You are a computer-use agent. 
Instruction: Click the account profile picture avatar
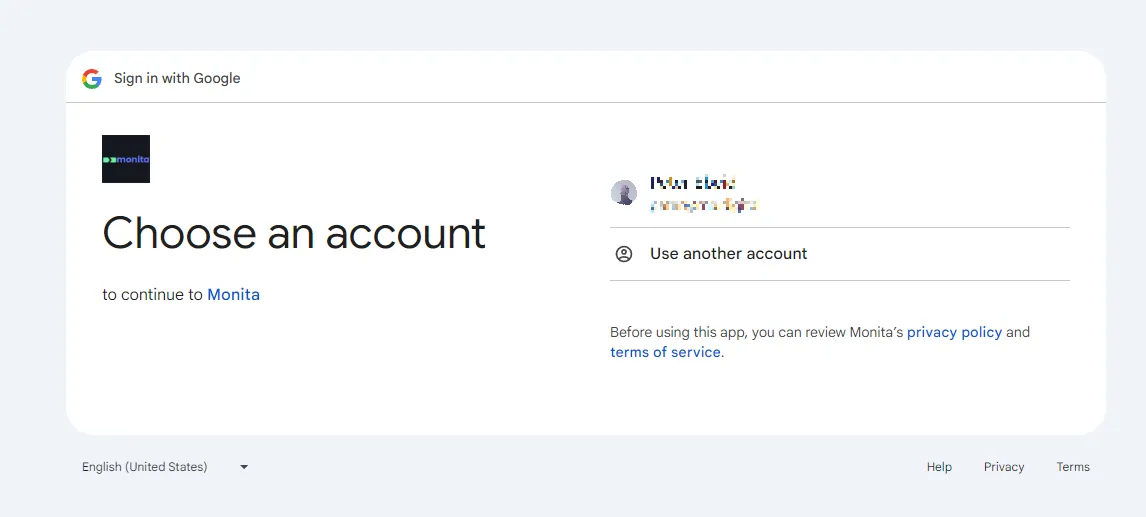(x=623, y=193)
